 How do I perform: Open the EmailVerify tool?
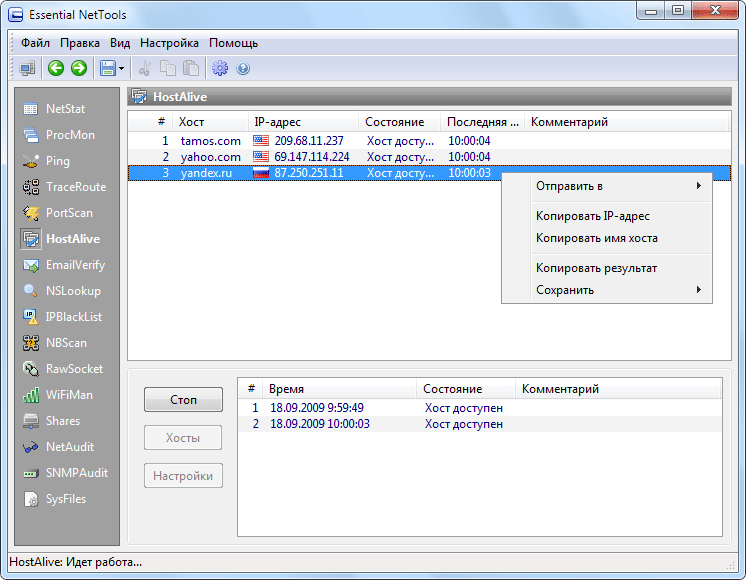[x=64, y=265]
